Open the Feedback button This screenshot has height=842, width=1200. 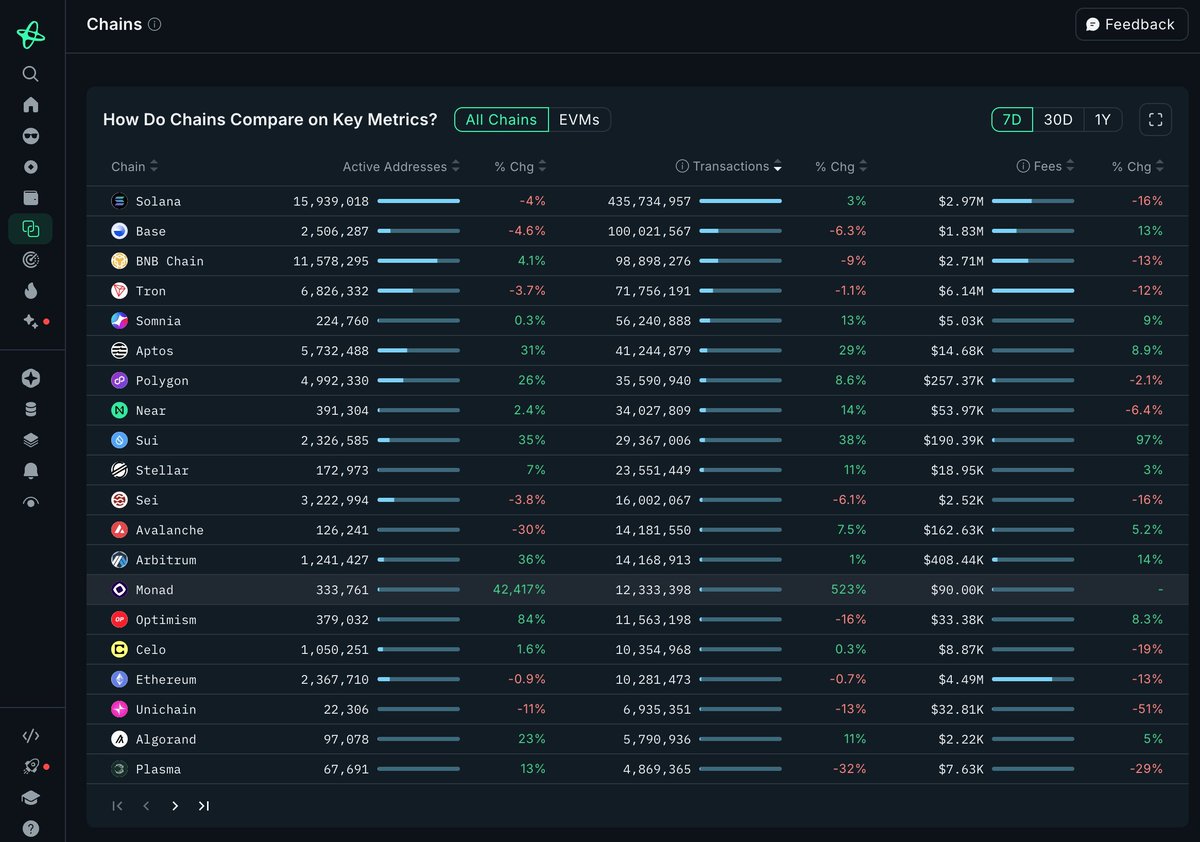tap(1131, 24)
